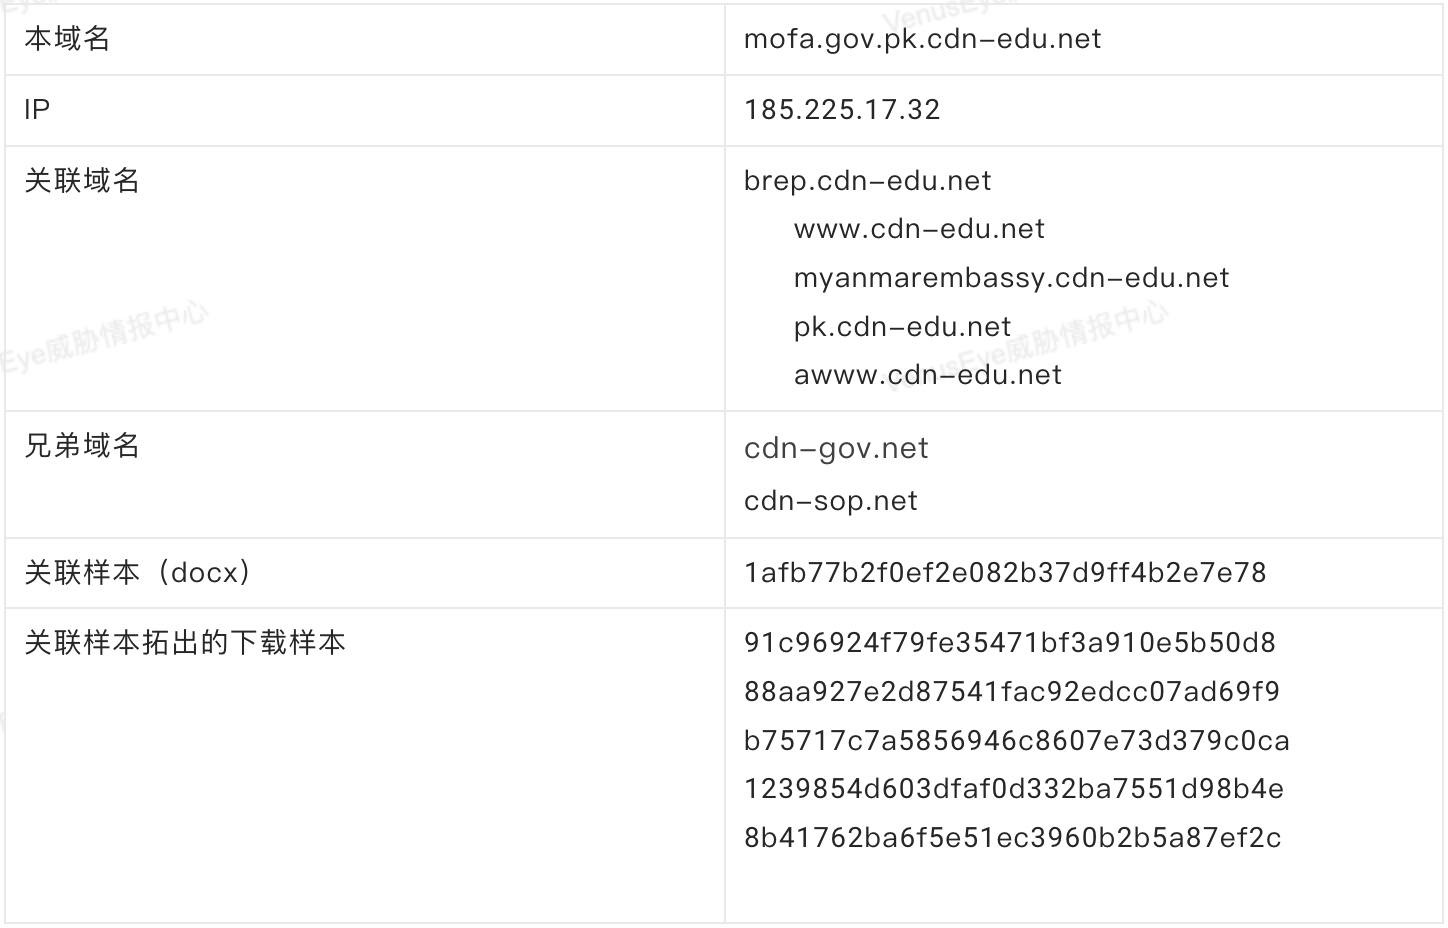Click the domain mofa.gov.pk.cdn-edu.net
Viewport: 1448px width, 928px height.
[922, 39]
